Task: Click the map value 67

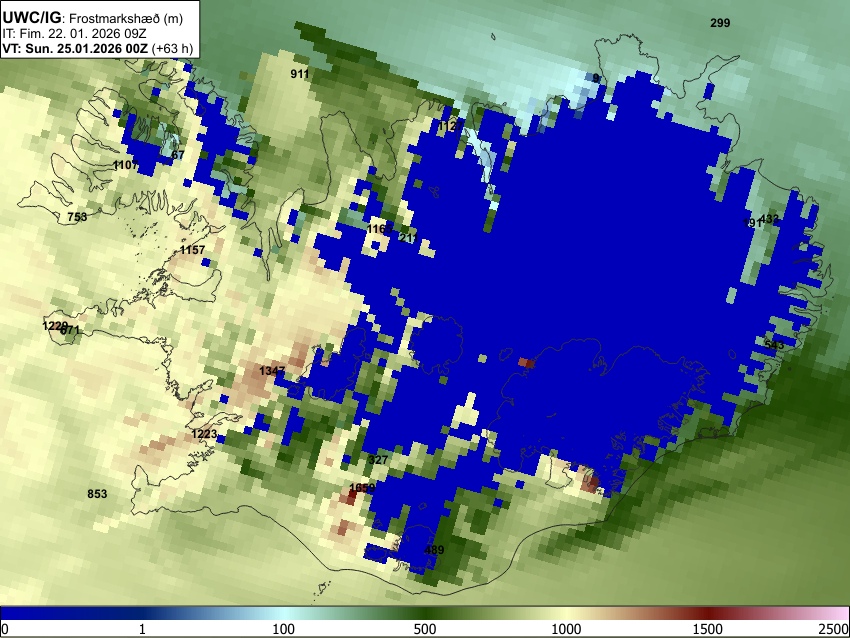Action: 178,155
